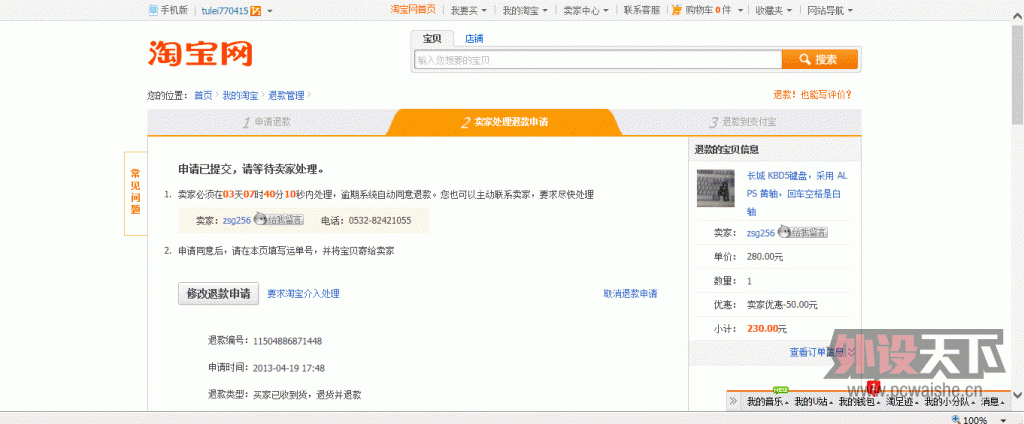Viewport: 1024px width, 424px height.
Task: Open 我的音乐 in the bottom toolbar
Action: [768, 402]
